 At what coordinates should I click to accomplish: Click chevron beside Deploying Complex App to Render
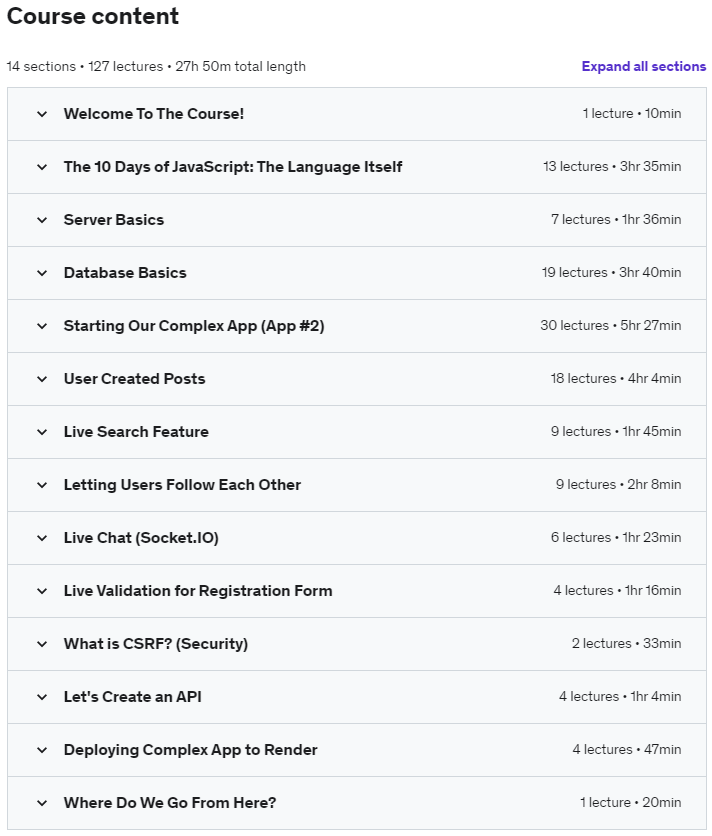42,750
